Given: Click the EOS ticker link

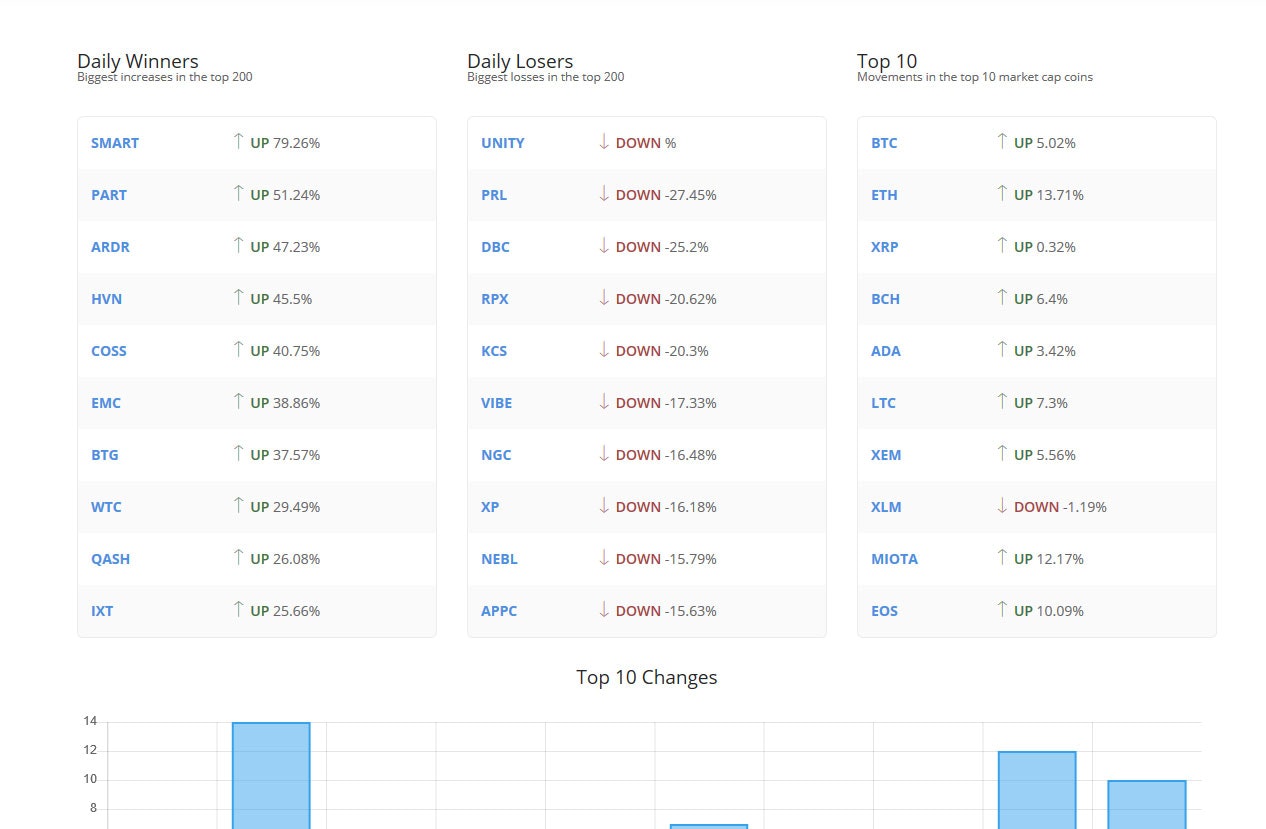Looking at the screenshot, I should 885,611.
